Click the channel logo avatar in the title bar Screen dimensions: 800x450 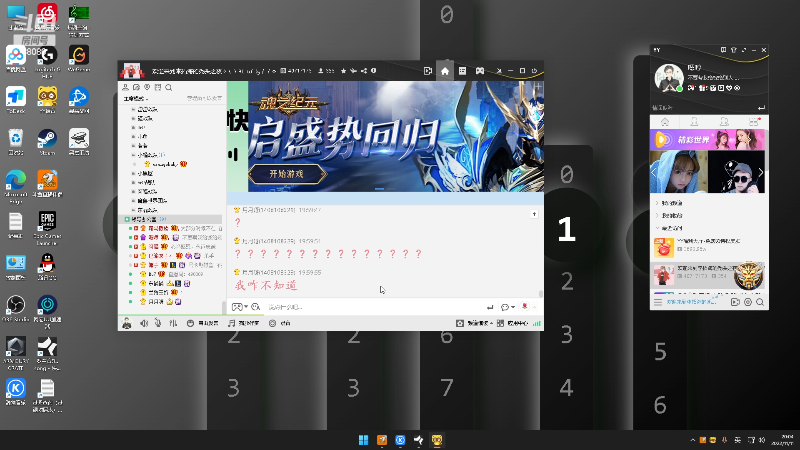click(x=132, y=71)
